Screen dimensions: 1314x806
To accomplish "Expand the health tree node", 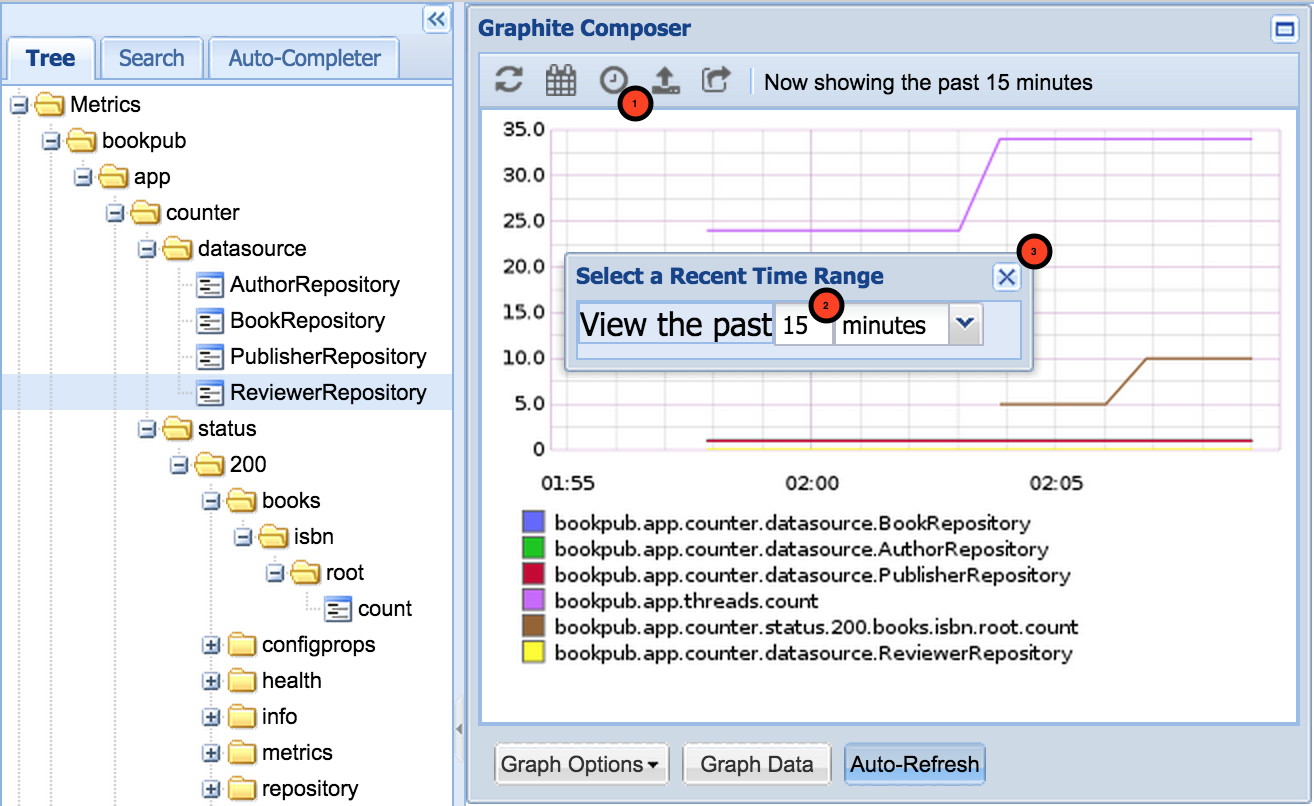I will [x=211, y=681].
